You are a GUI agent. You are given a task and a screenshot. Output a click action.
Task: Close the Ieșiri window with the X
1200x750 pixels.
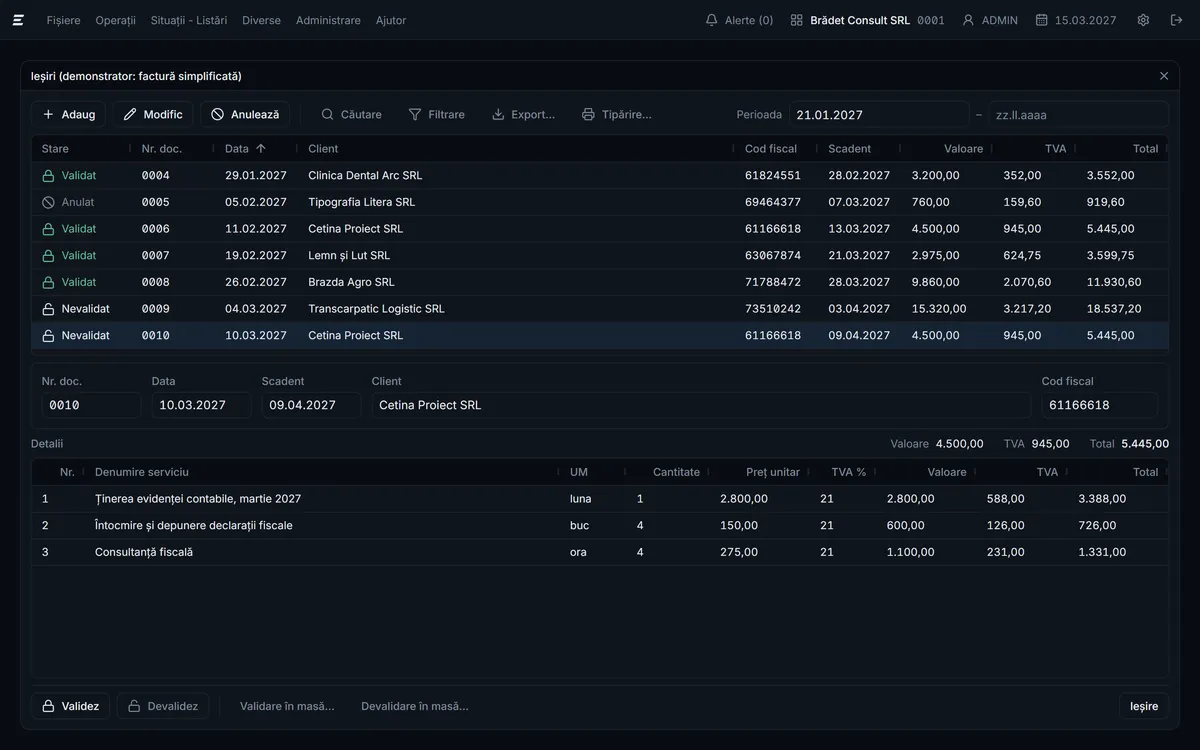pos(1164,76)
